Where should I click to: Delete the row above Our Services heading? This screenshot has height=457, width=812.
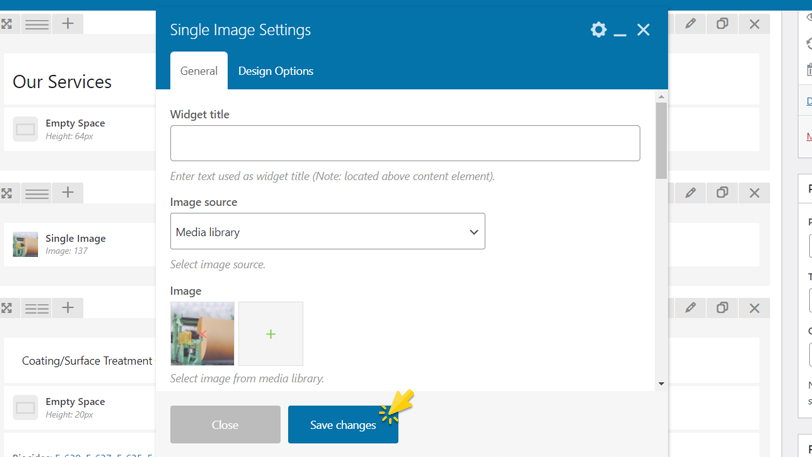[754, 24]
